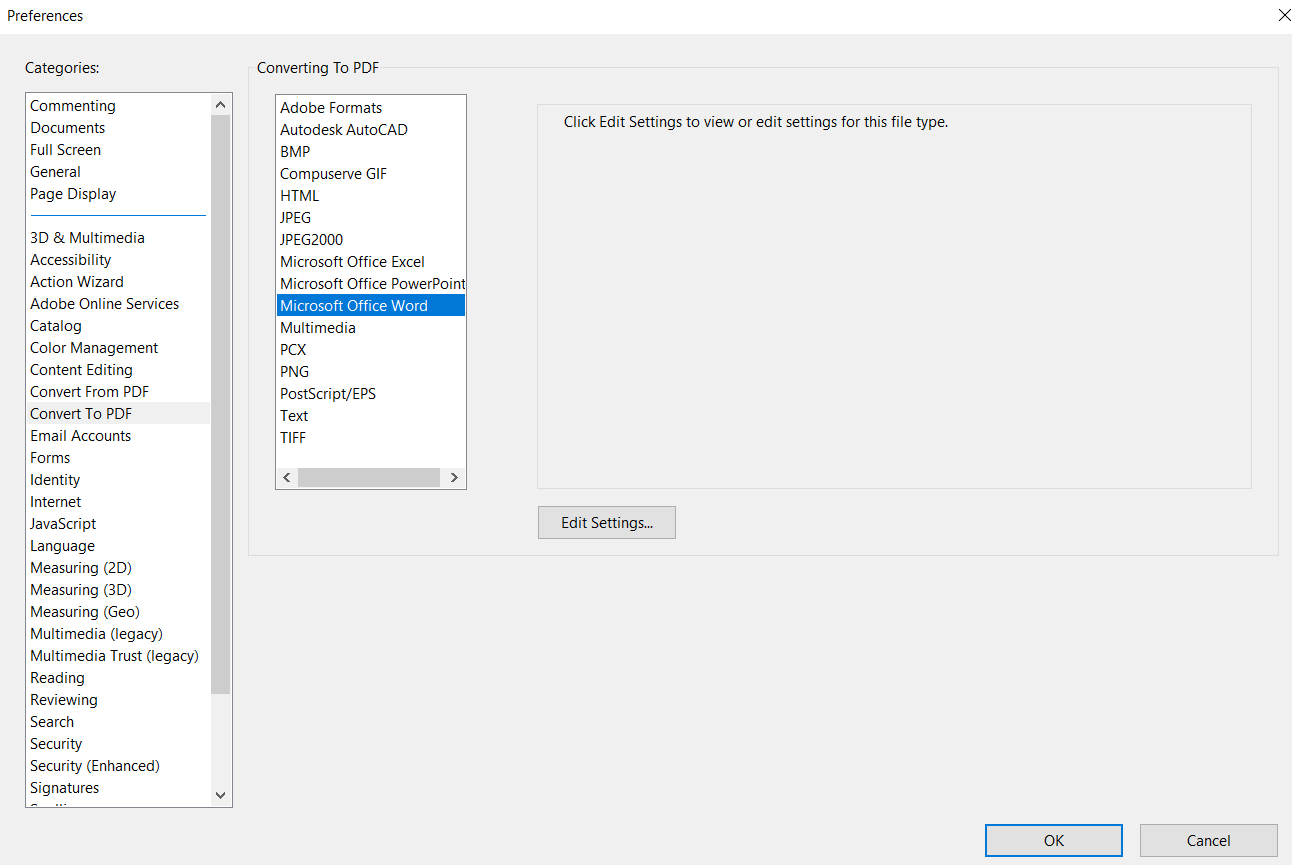Image resolution: width=1292 pixels, height=865 pixels.
Task: Click the right arrow on the horizontal scrollbar
Action: 454,477
